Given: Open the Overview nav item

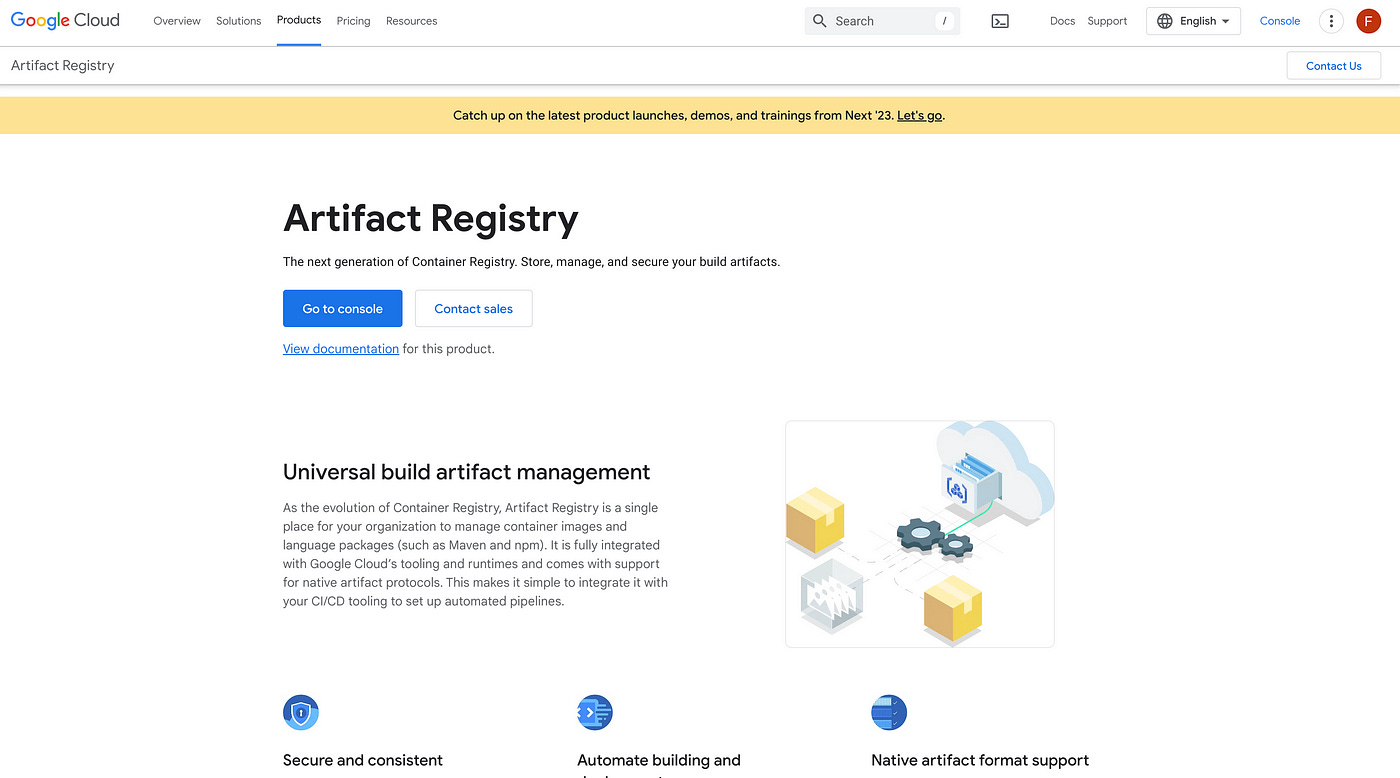Looking at the screenshot, I should (x=177, y=21).
